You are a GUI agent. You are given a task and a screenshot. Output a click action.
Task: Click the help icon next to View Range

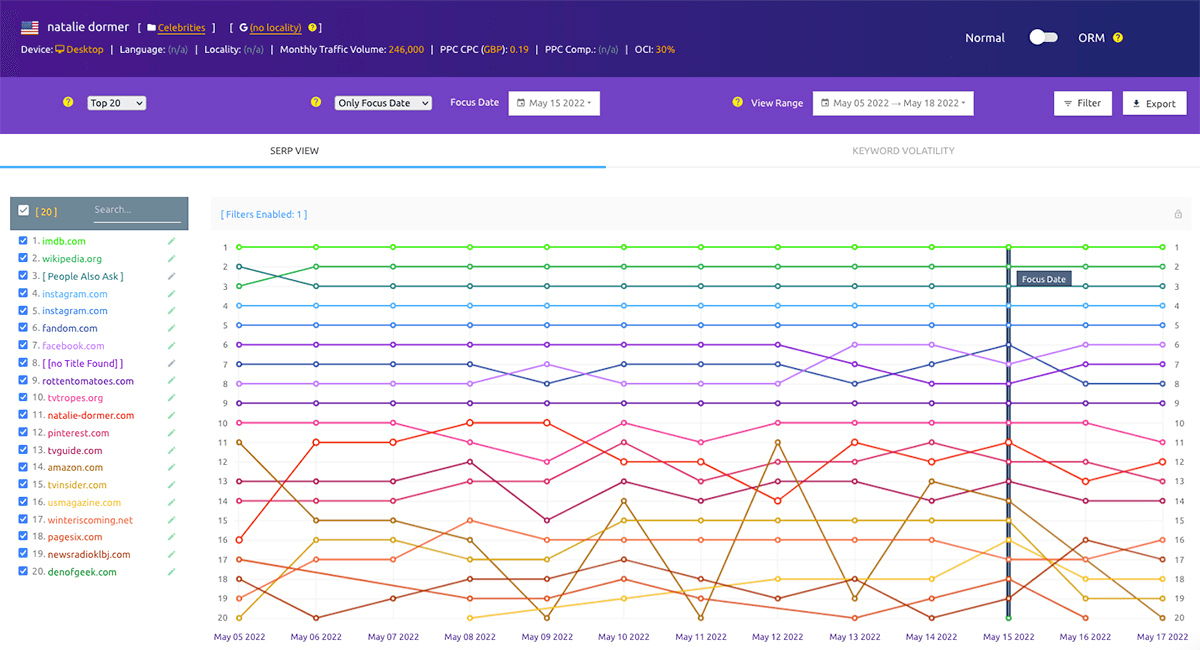pos(739,102)
